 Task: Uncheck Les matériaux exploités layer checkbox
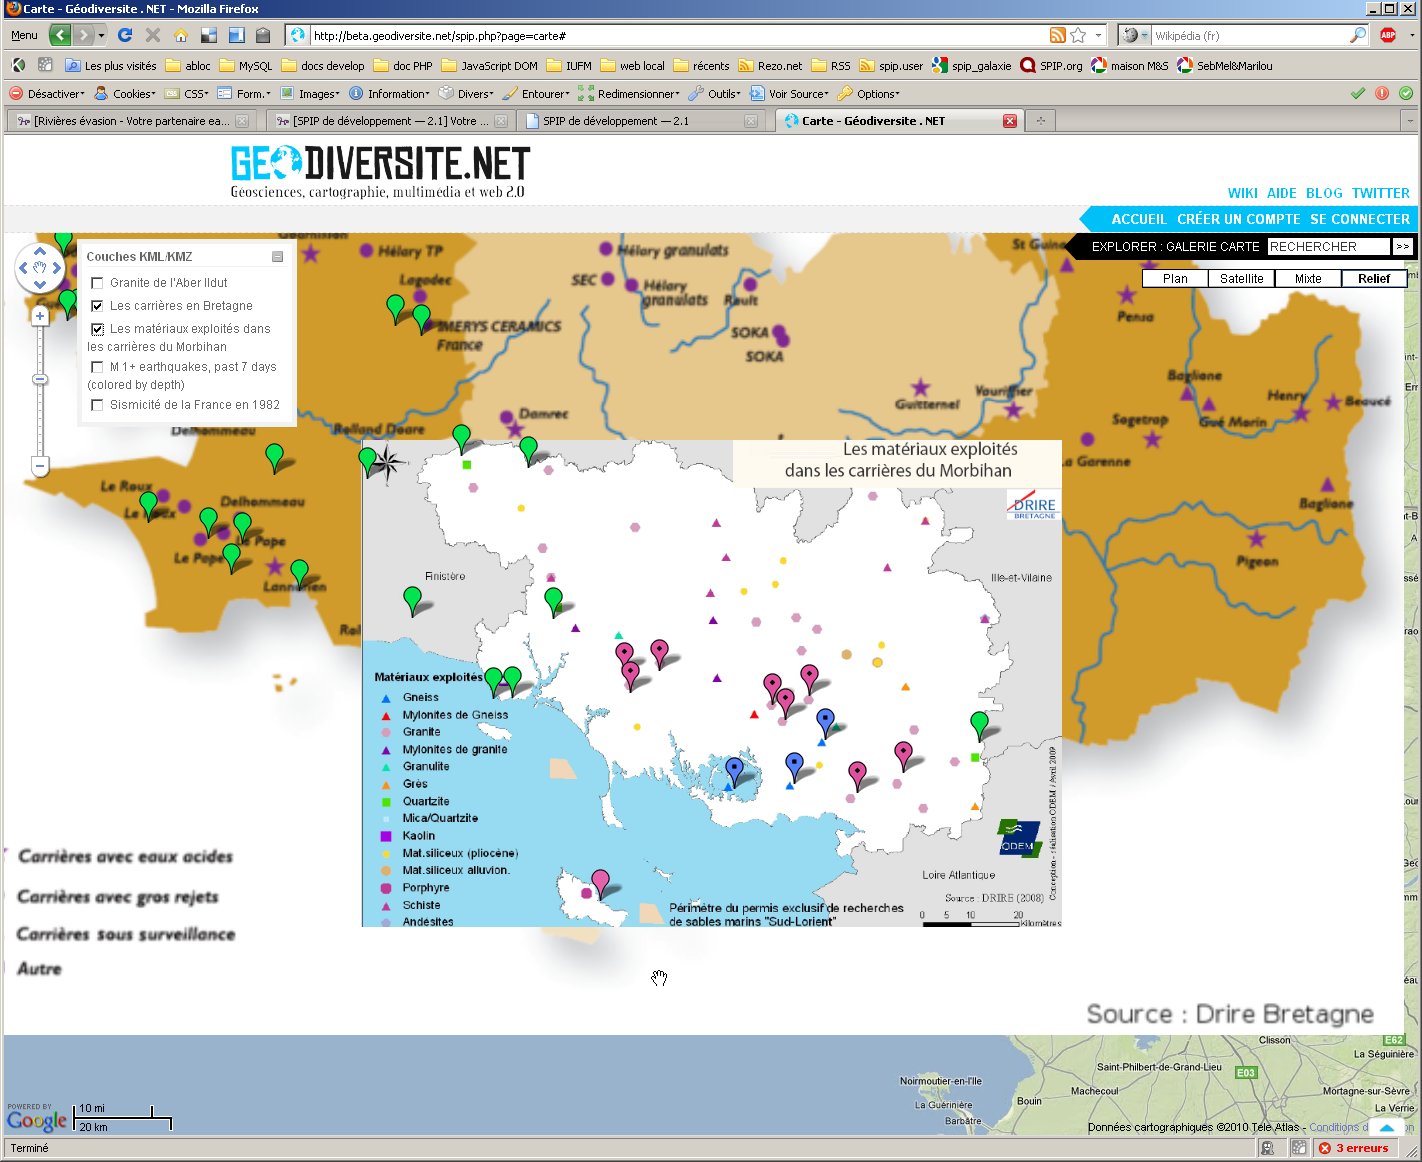97,329
